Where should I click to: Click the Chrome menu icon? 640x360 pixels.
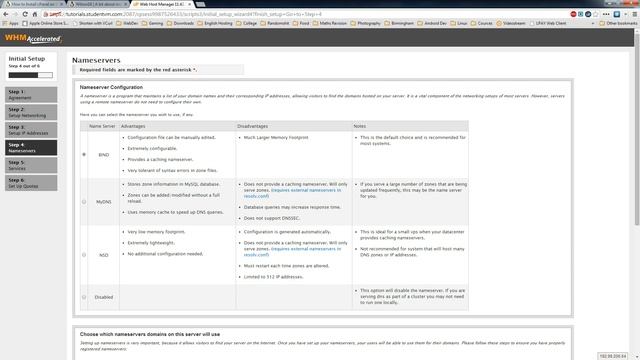(635, 14)
